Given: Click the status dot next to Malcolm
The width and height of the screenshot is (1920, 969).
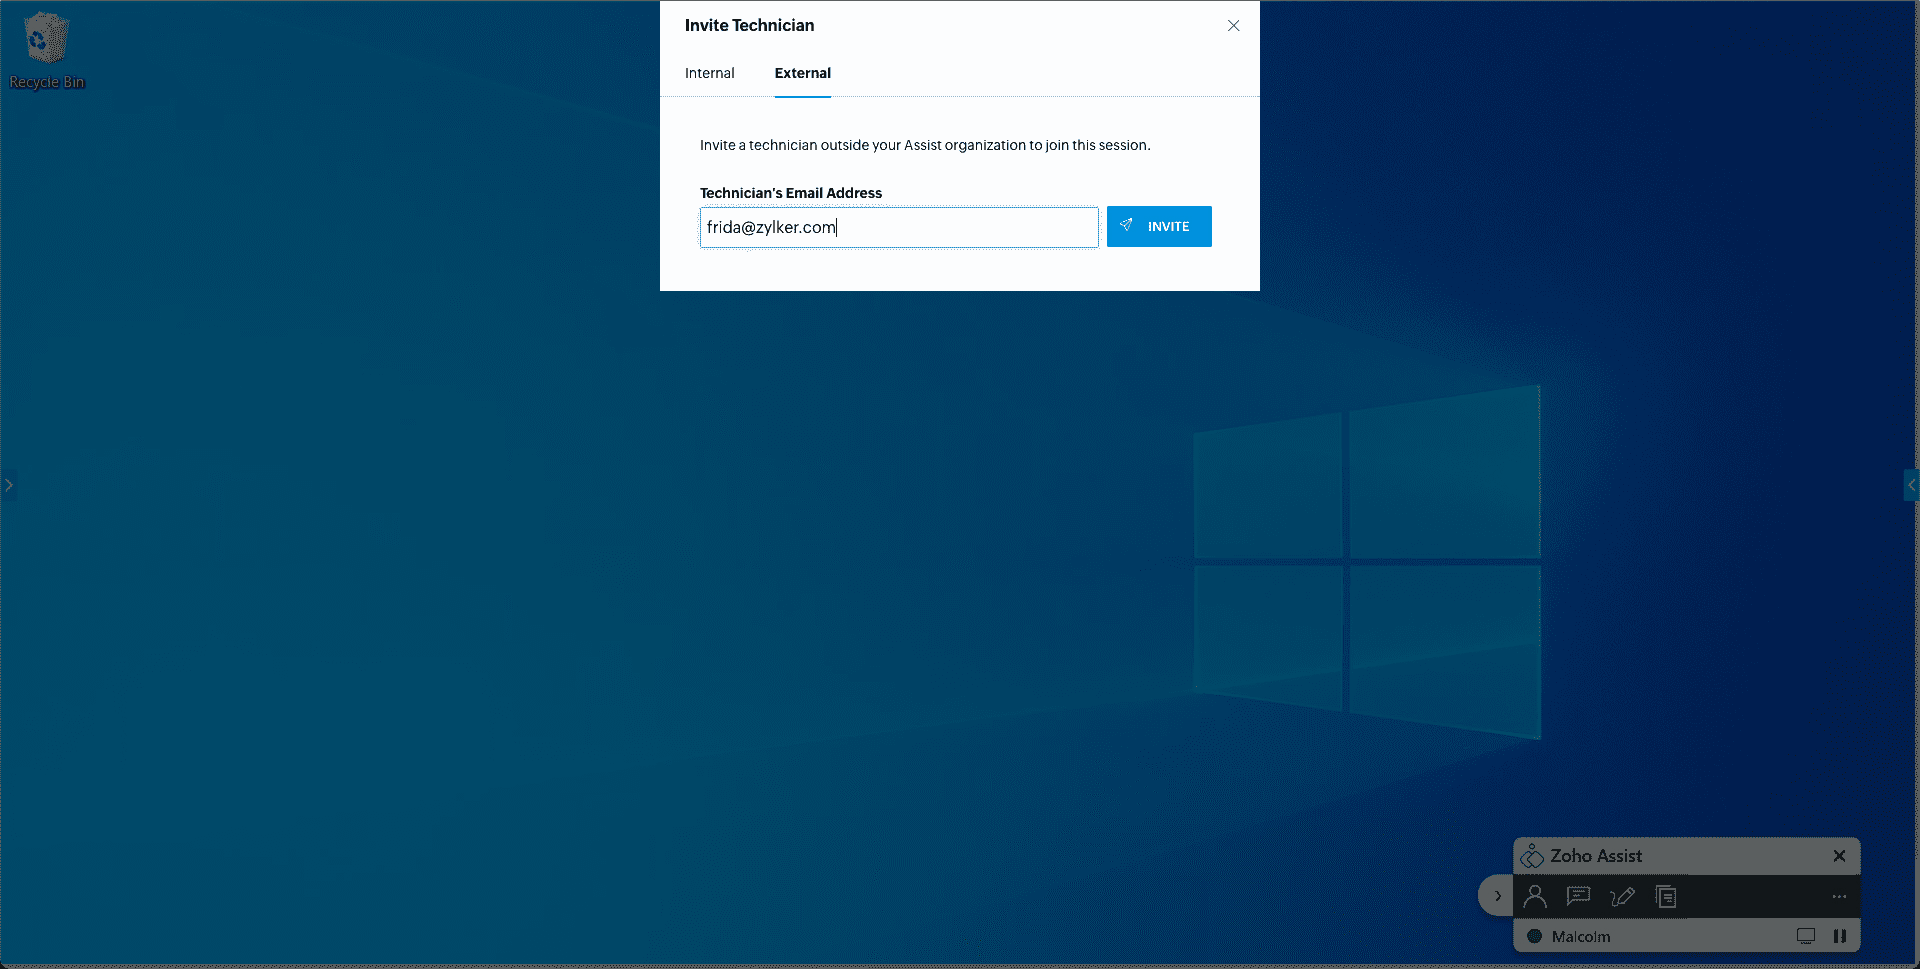Looking at the screenshot, I should click(1534, 936).
